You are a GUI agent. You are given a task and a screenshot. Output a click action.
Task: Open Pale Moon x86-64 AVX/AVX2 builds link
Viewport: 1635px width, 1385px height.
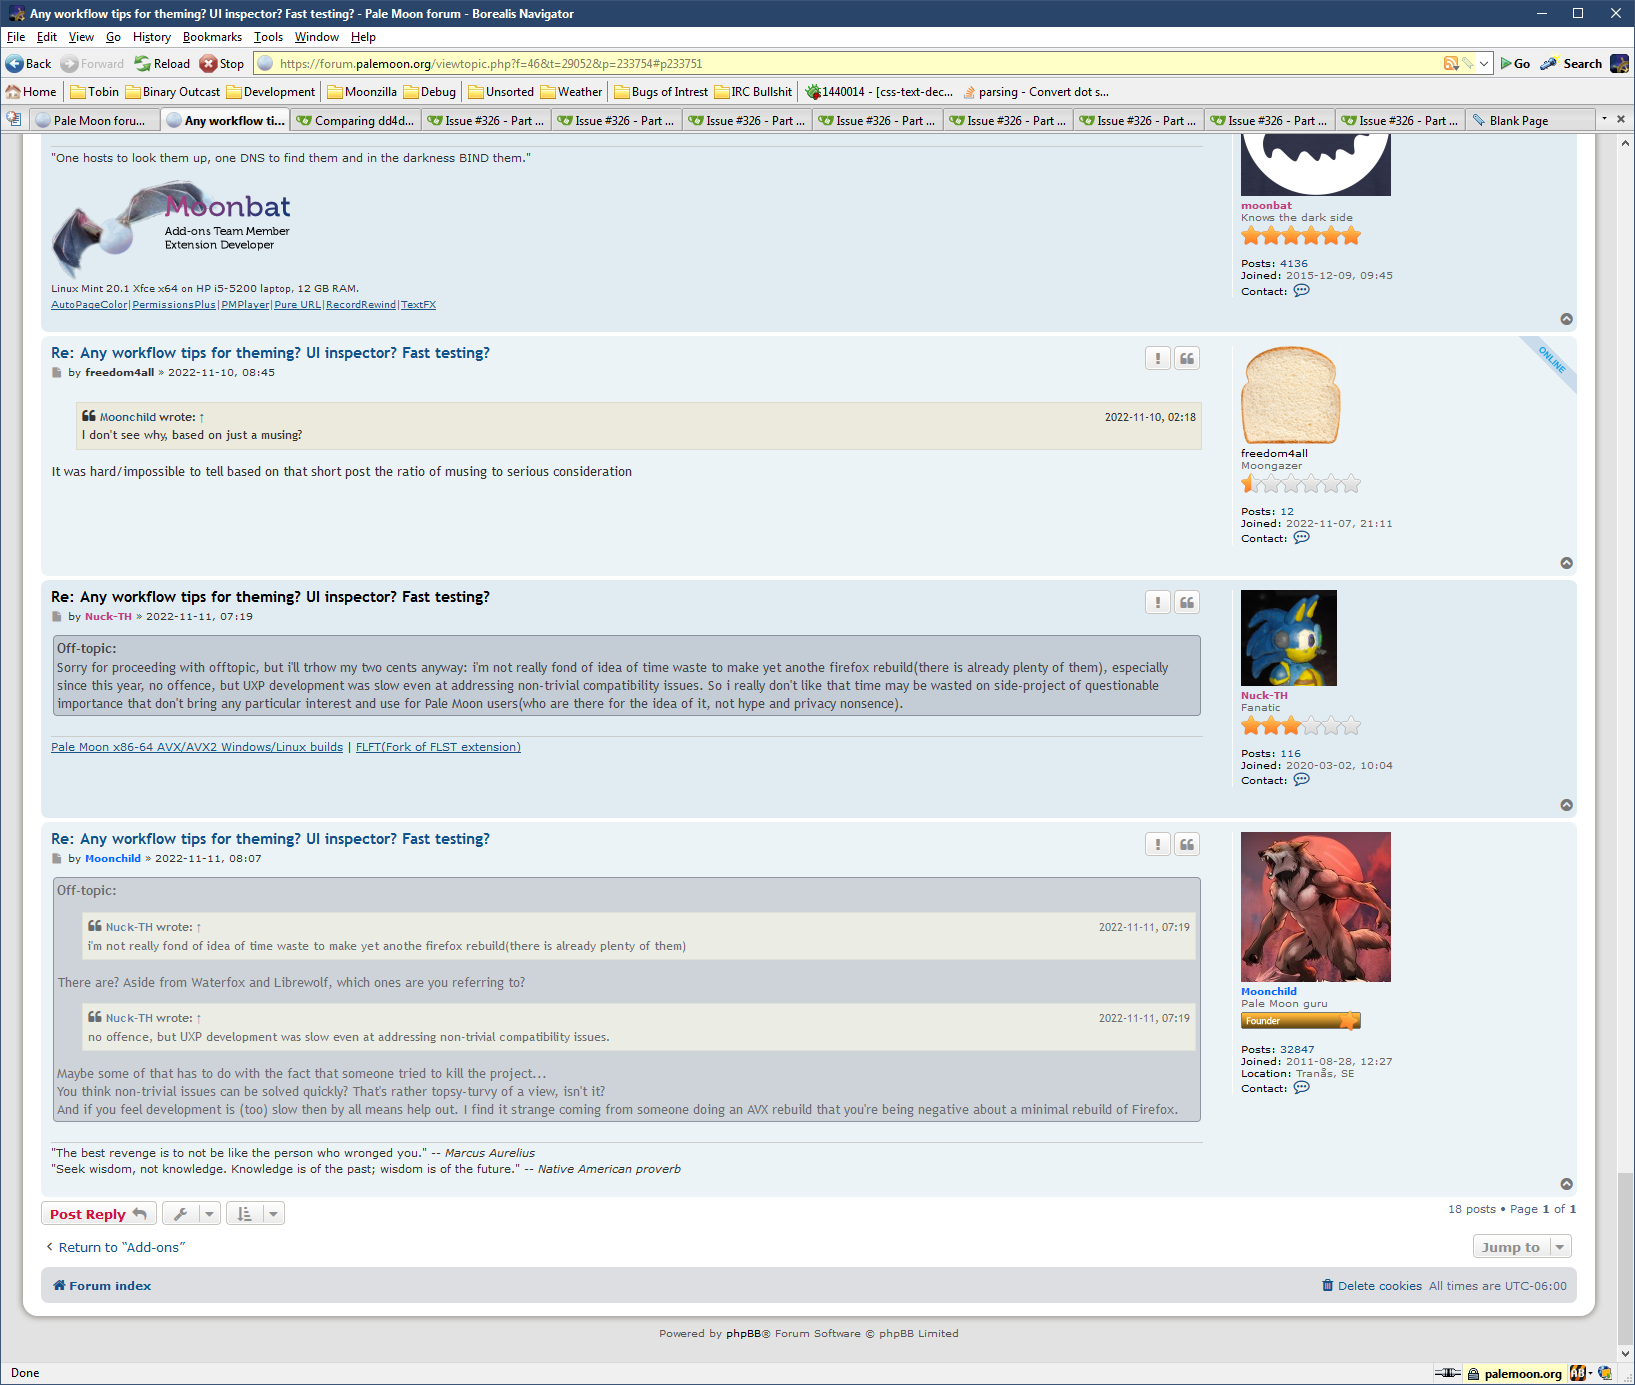[x=197, y=747]
